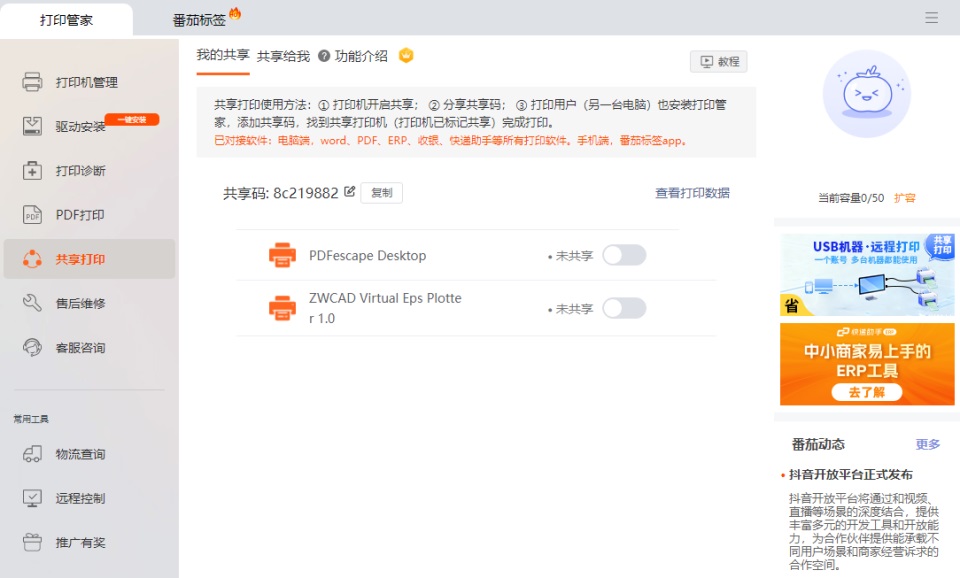The height and width of the screenshot is (578, 960).
Task: Open 打印诊断 print diagnosis icon
Action: pos(32,171)
